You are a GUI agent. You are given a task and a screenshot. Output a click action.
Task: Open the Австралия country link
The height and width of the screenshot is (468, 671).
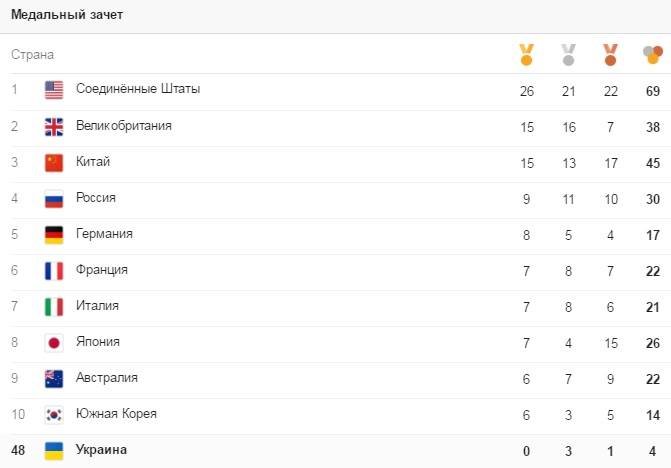pos(107,377)
